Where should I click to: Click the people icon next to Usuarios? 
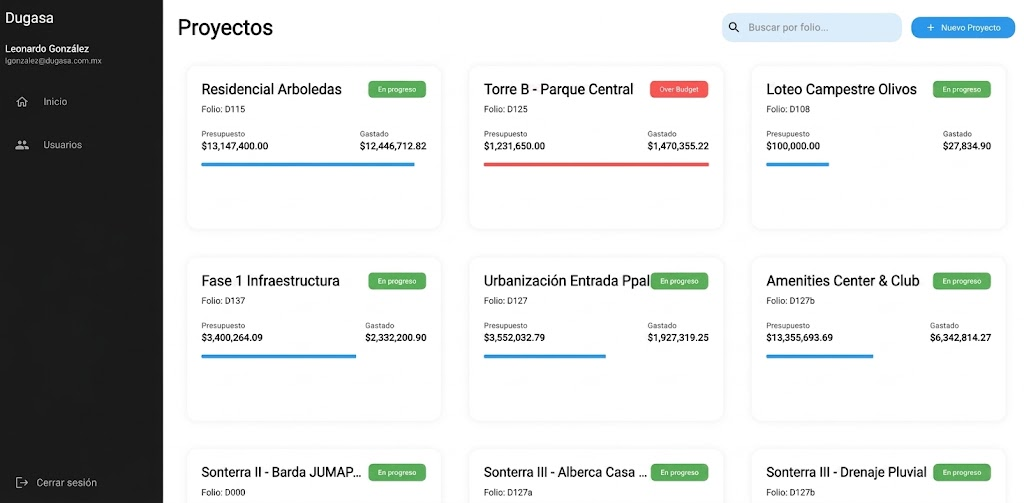click(22, 145)
